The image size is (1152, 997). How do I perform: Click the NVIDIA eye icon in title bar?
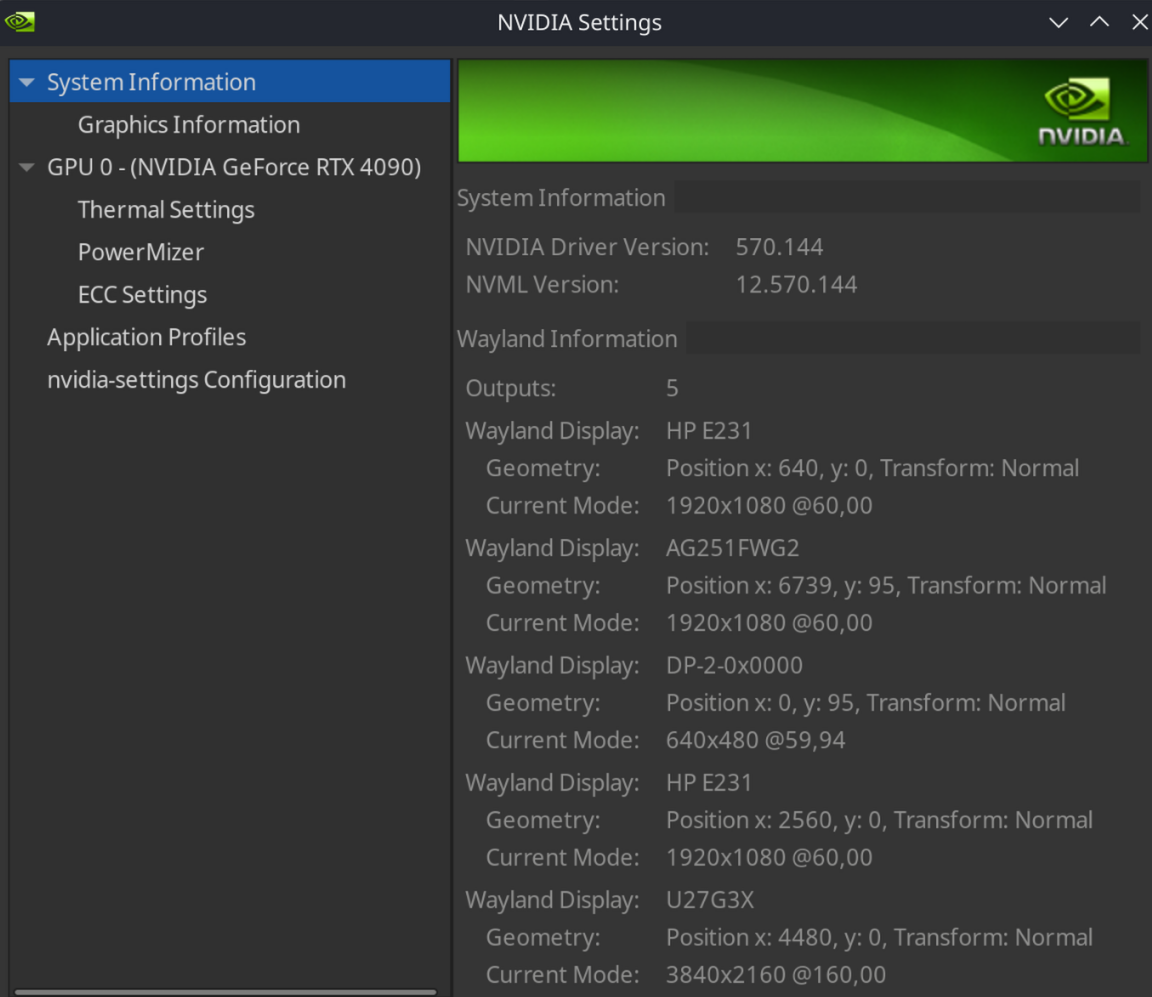point(19,21)
